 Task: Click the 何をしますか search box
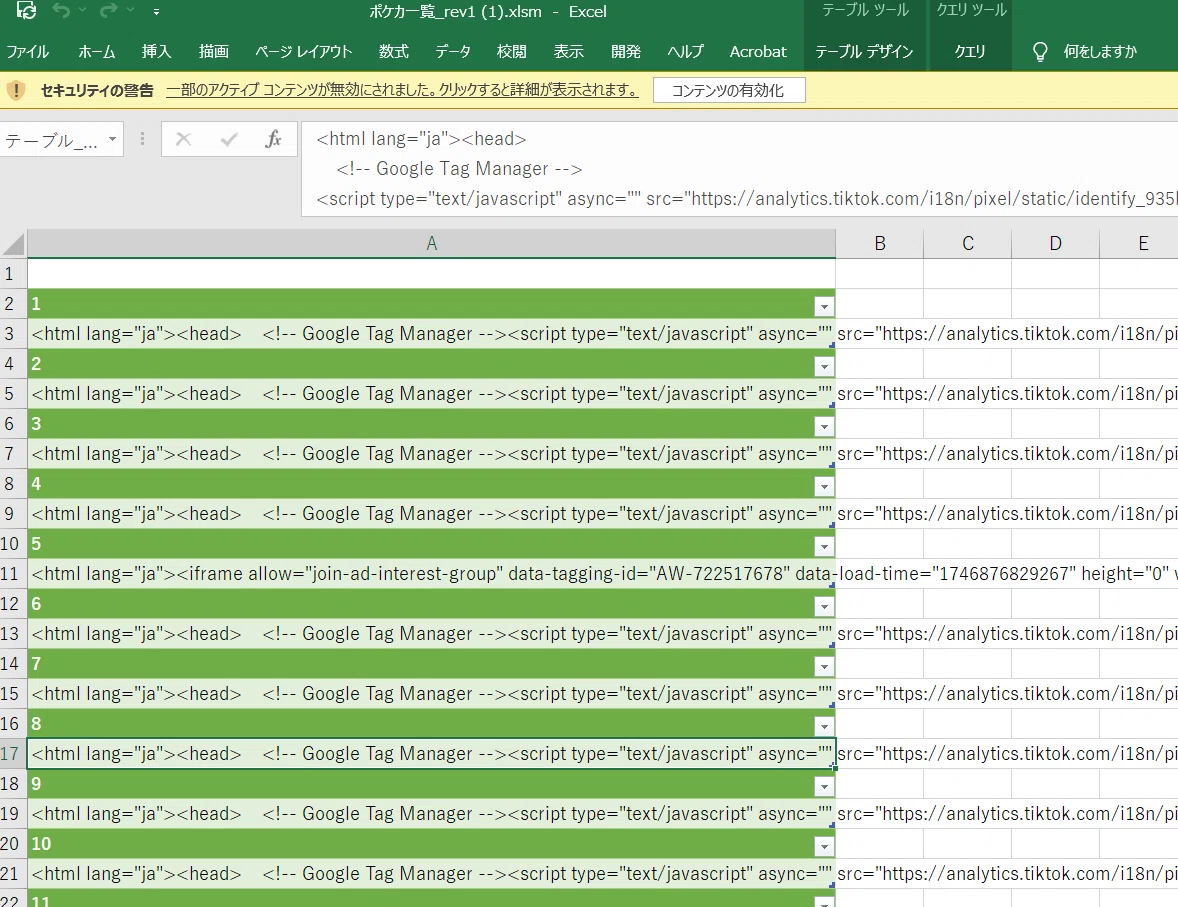pyautogui.click(x=1100, y=51)
